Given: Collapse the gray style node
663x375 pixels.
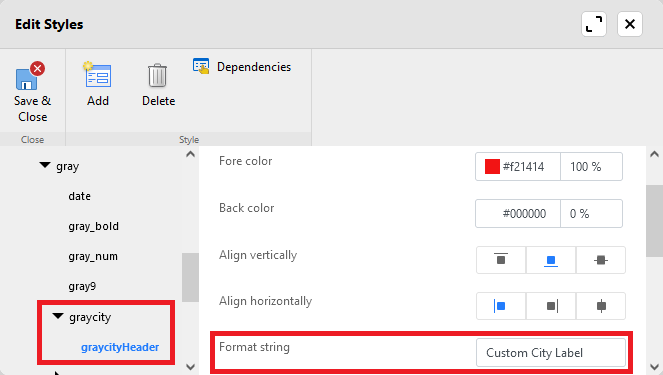Looking at the screenshot, I should [45, 165].
